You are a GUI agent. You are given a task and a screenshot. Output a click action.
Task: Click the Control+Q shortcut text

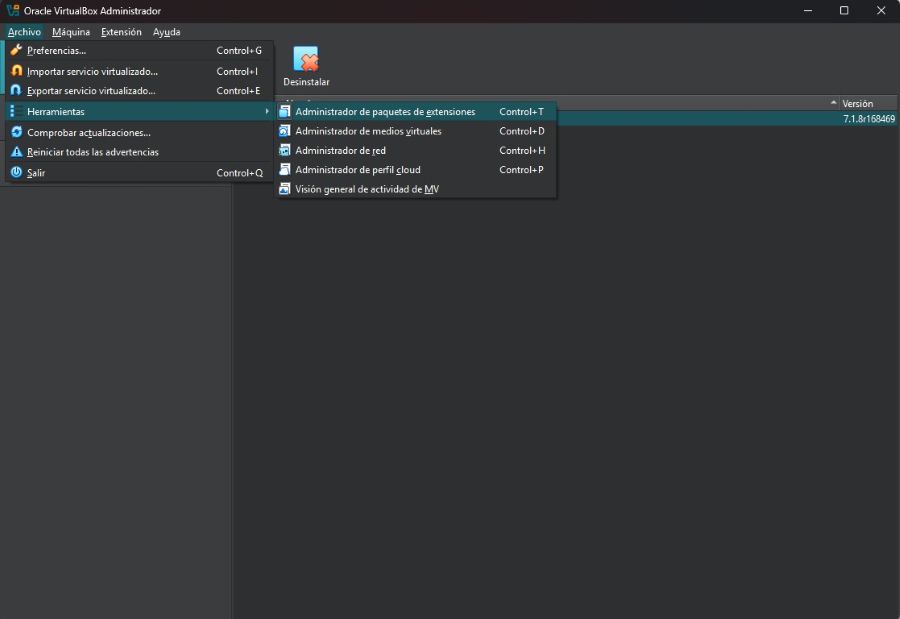[x=239, y=173]
